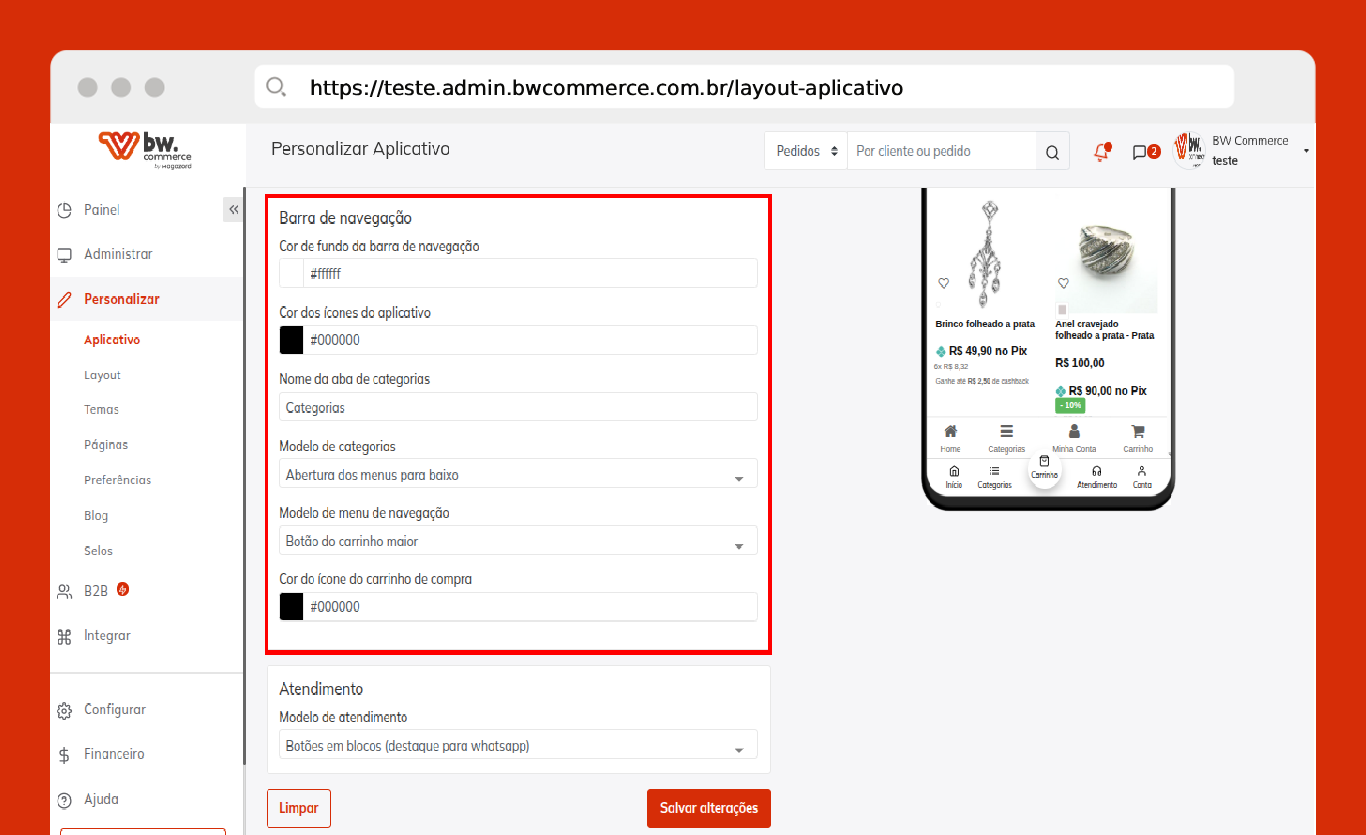
Task: Click the black swatch for ícones do aplicativo
Action: click(x=291, y=340)
